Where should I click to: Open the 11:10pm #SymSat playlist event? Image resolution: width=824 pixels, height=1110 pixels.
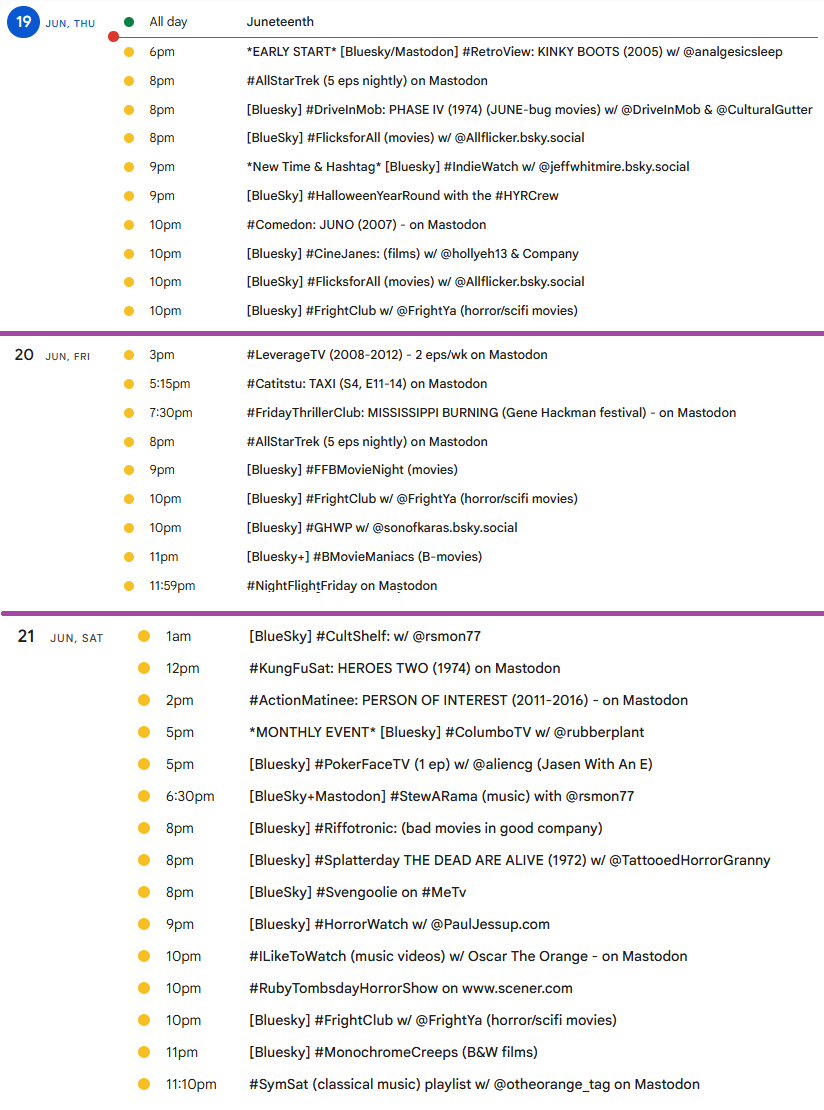474,1085
